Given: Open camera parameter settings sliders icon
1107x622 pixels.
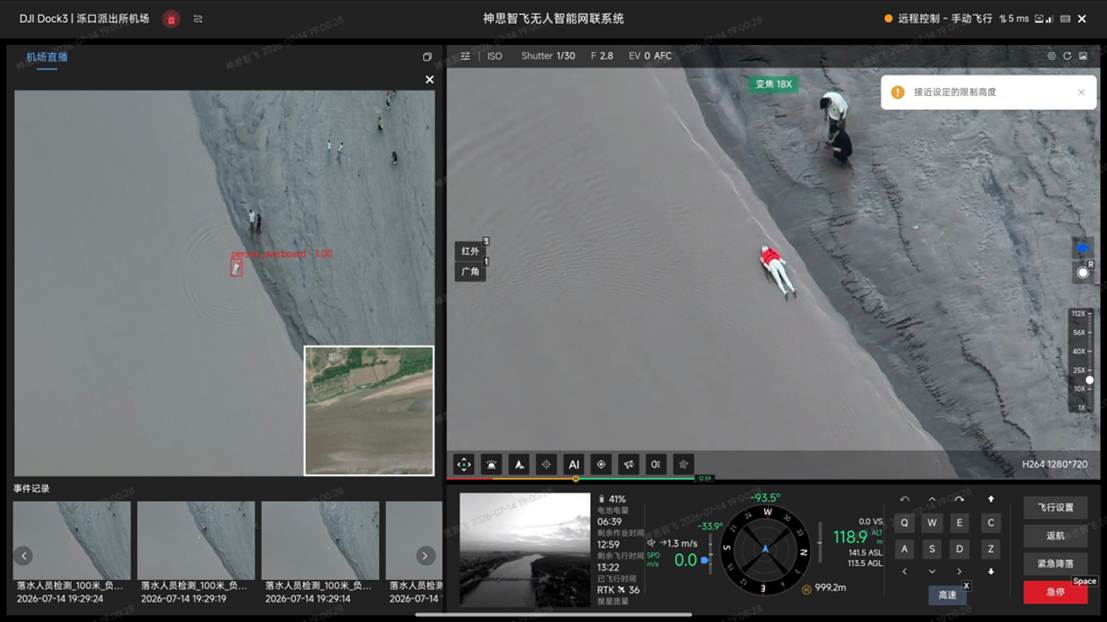Looking at the screenshot, I should (x=465, y=56).
